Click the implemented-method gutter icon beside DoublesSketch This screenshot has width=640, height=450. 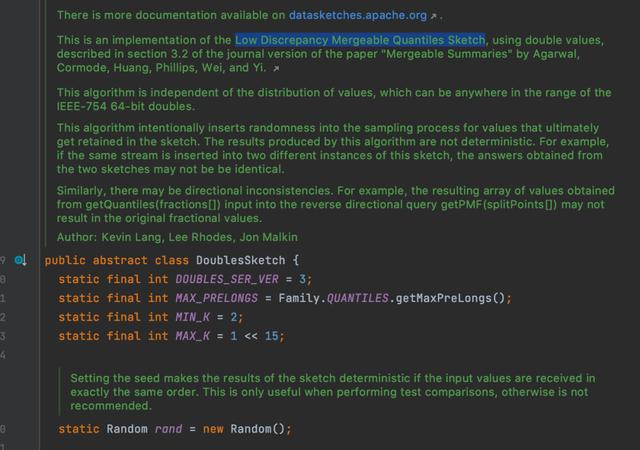(20, 260)
